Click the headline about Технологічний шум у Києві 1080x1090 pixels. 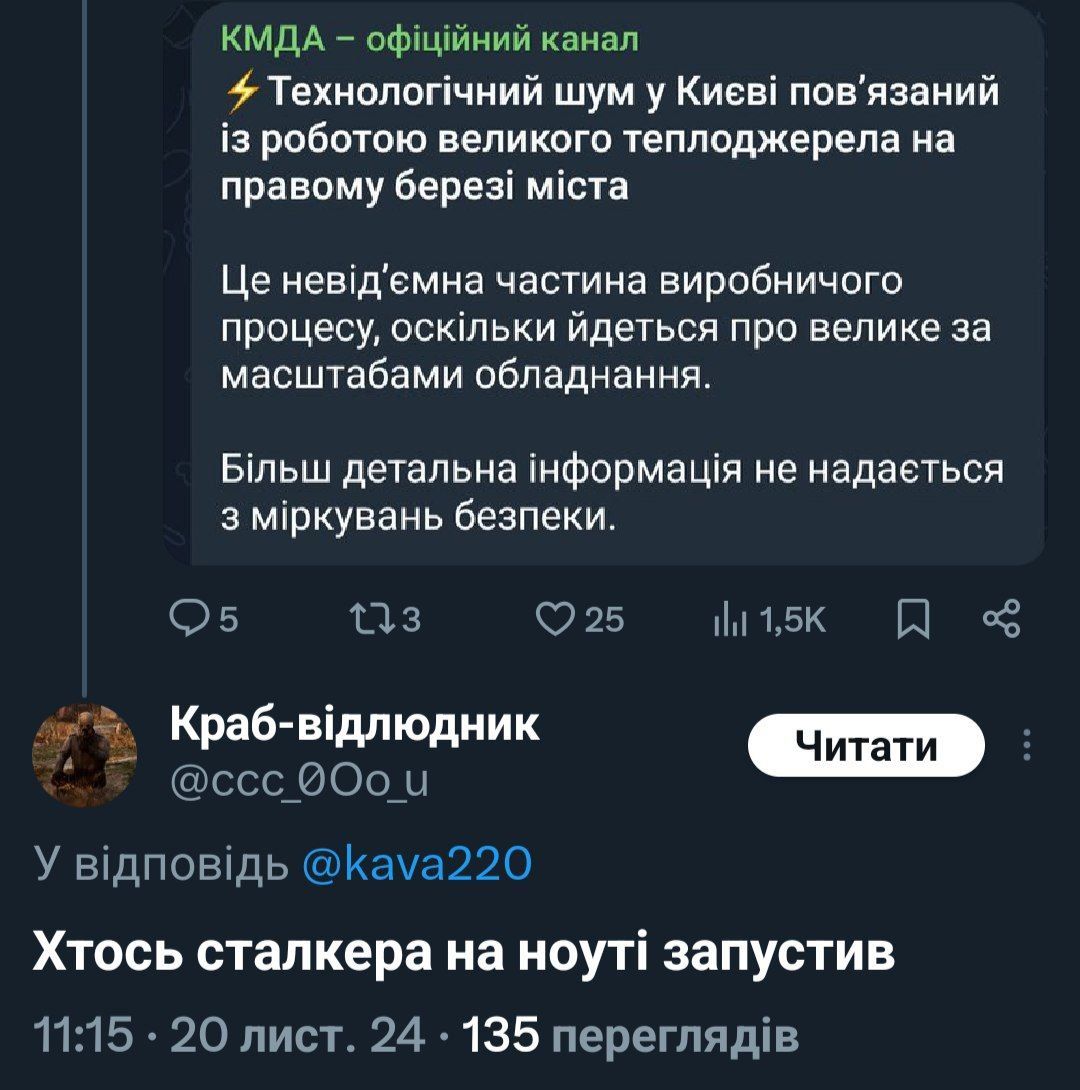(610, 140)
